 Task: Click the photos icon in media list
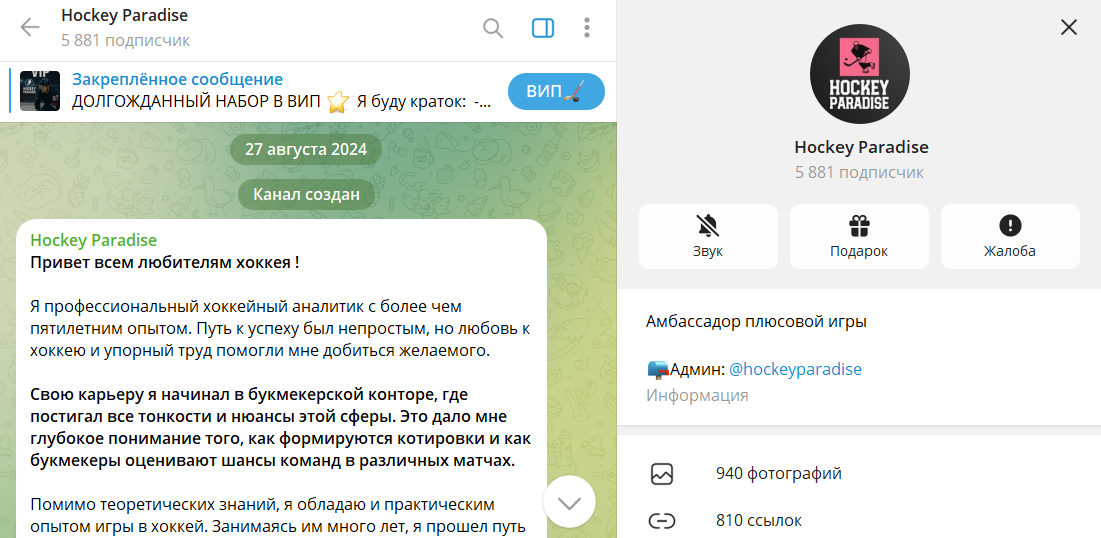click(x=661, y=474)
